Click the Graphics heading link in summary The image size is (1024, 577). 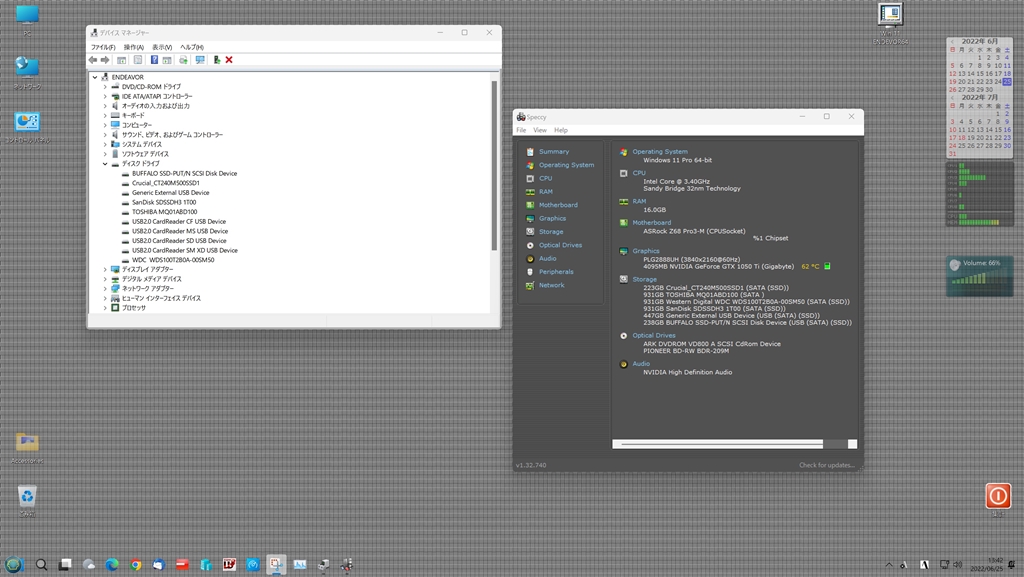646,251
